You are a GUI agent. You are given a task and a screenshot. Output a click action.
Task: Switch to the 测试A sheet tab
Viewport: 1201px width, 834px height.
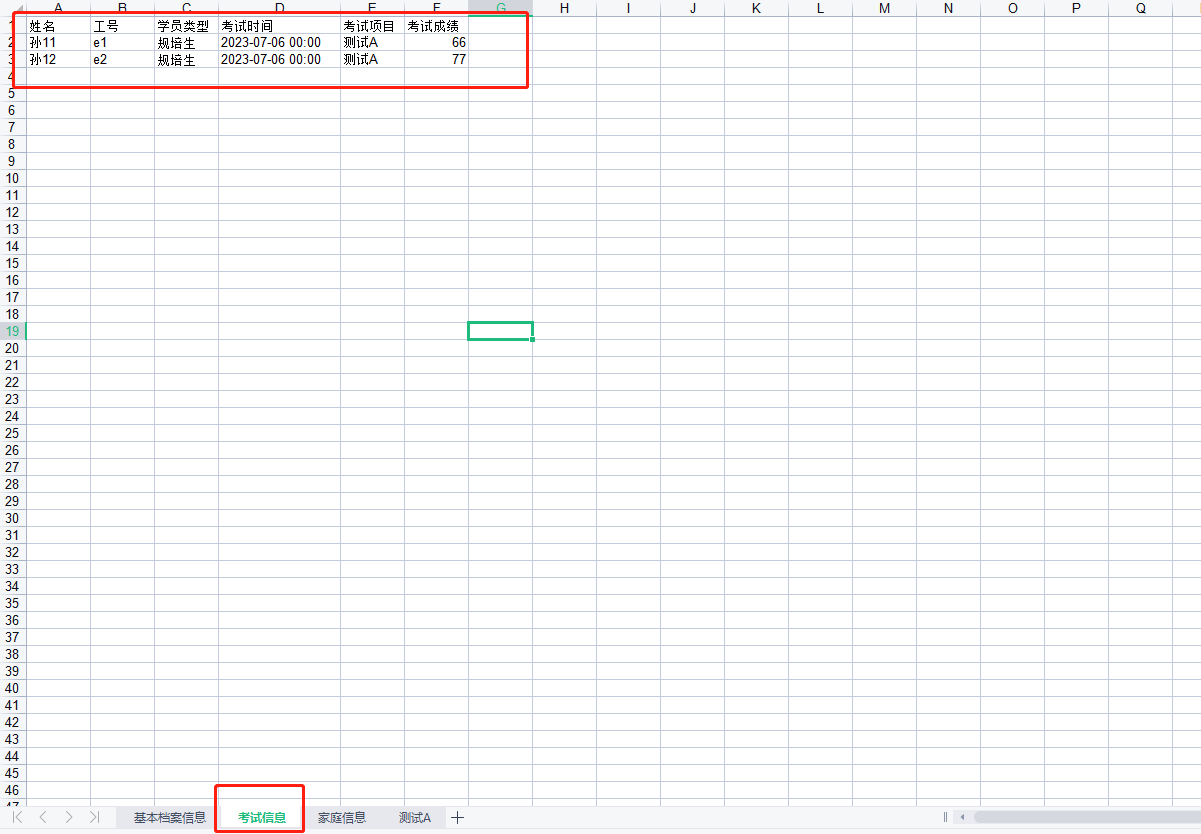[x=415, y=817]
